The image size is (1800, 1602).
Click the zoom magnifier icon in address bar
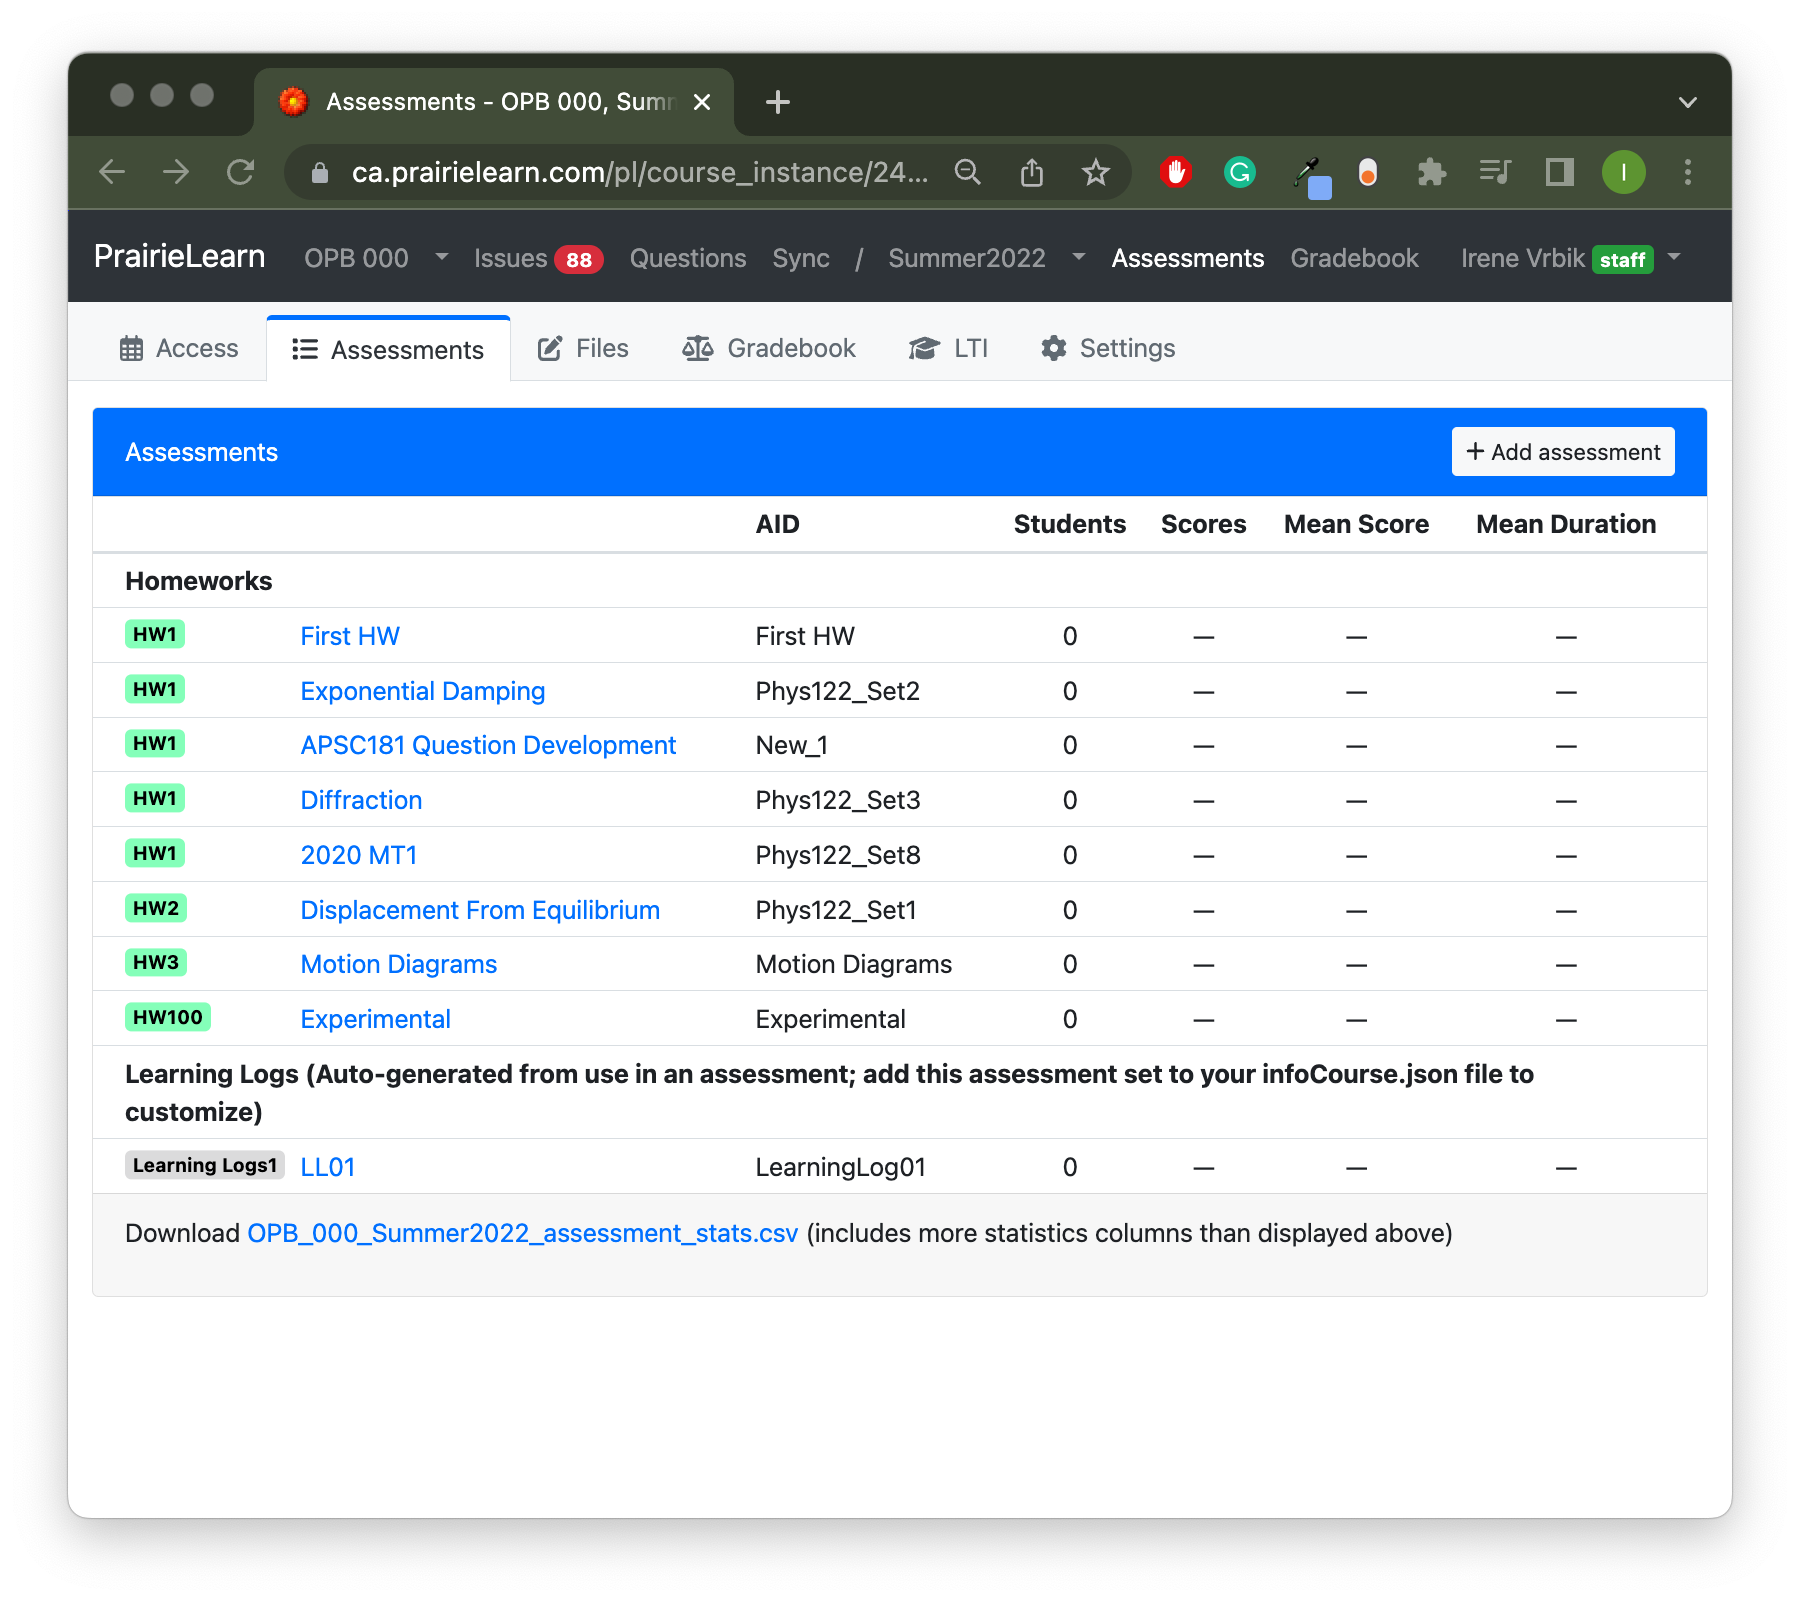(x=967, y=172)
